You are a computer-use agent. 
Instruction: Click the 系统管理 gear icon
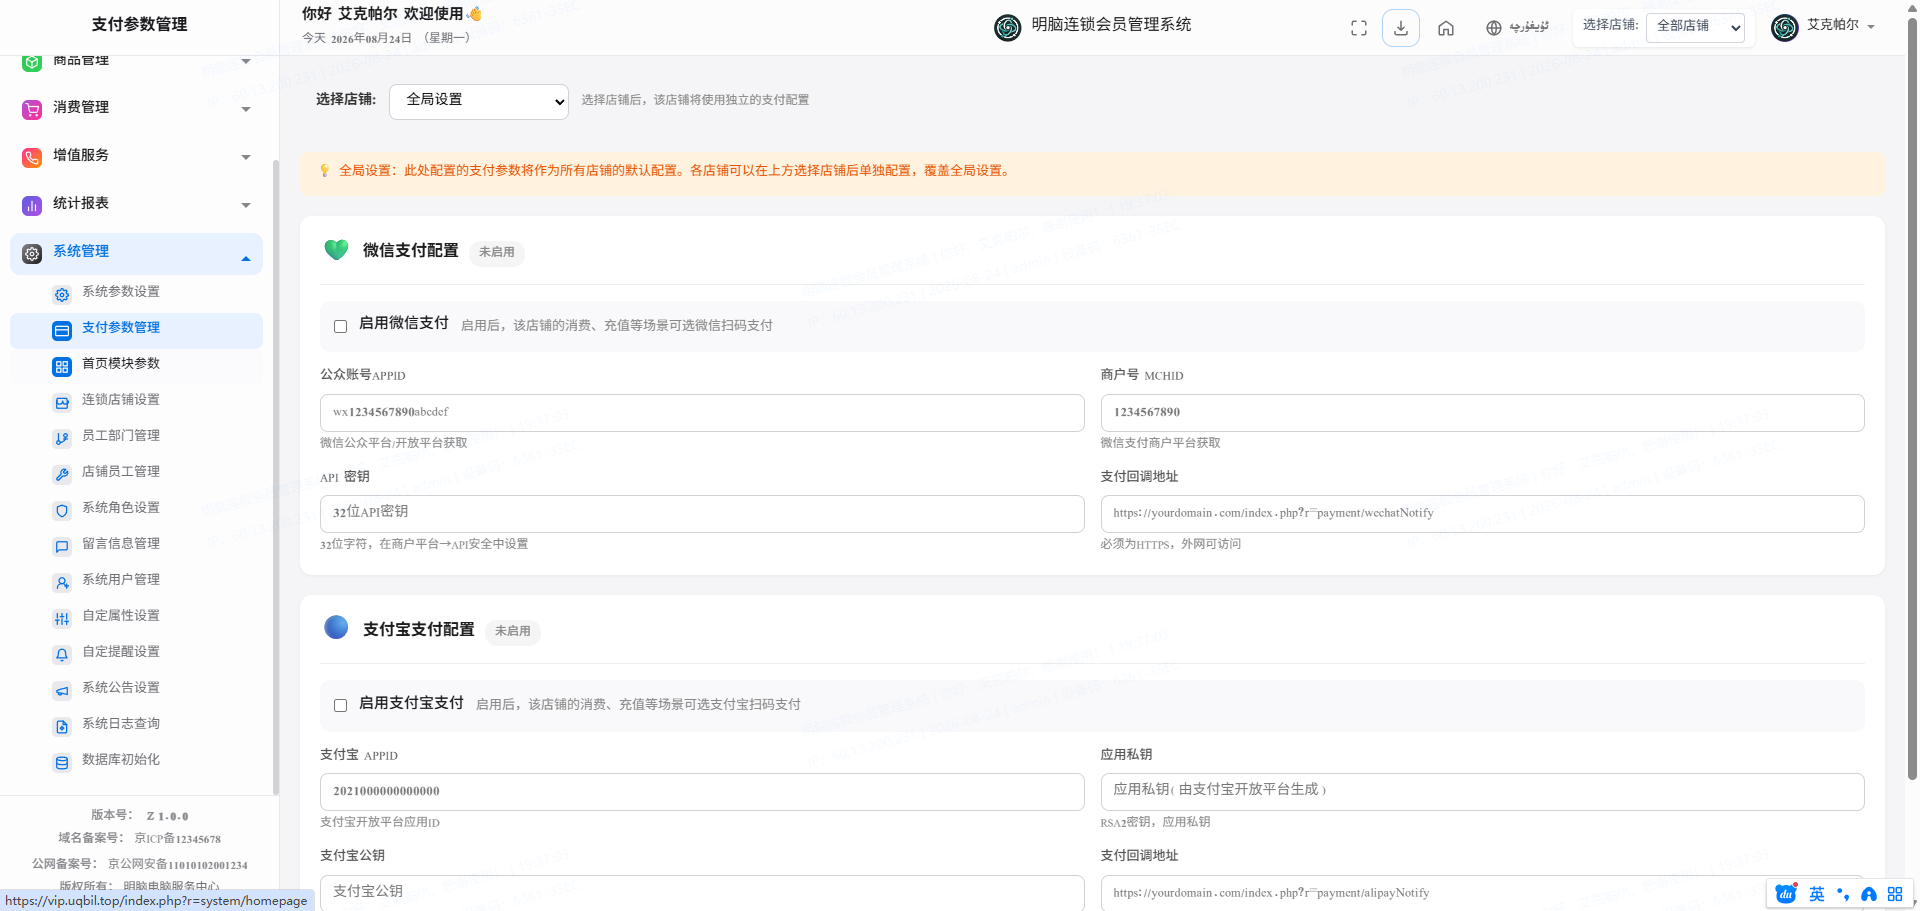pos(32,253)
